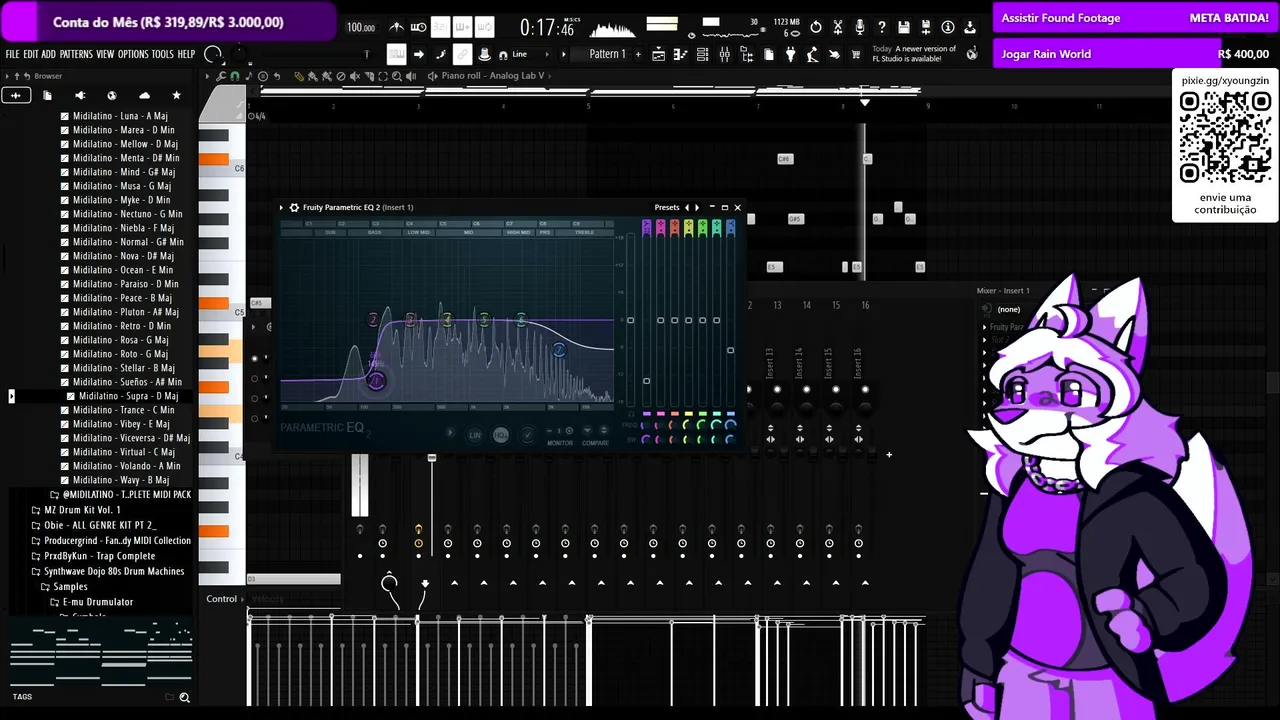The height and width of the screenshot is (720, 1280).
Task: Open the EDIT menu
Action: 31,54
